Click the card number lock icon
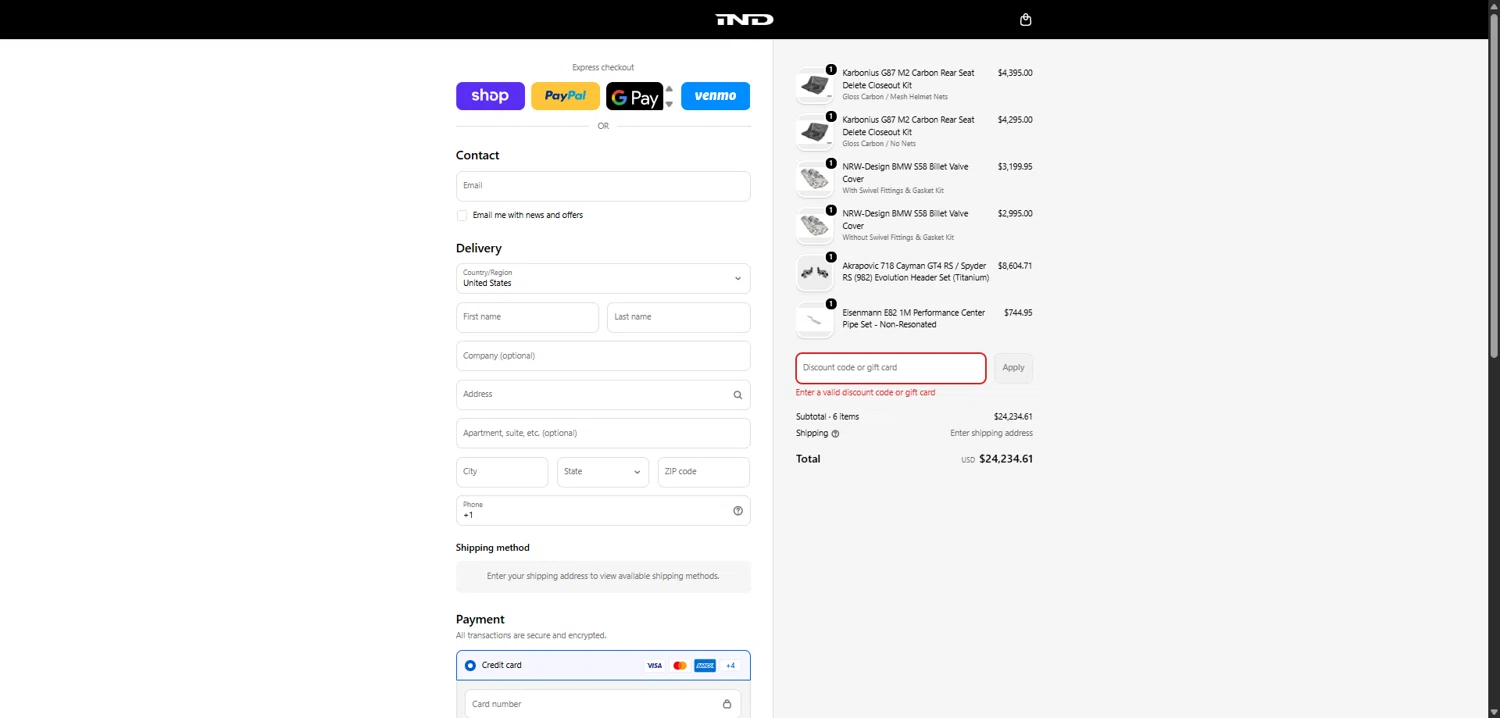The height and width of the screenshot is (718, 1500). pos(727,704)
